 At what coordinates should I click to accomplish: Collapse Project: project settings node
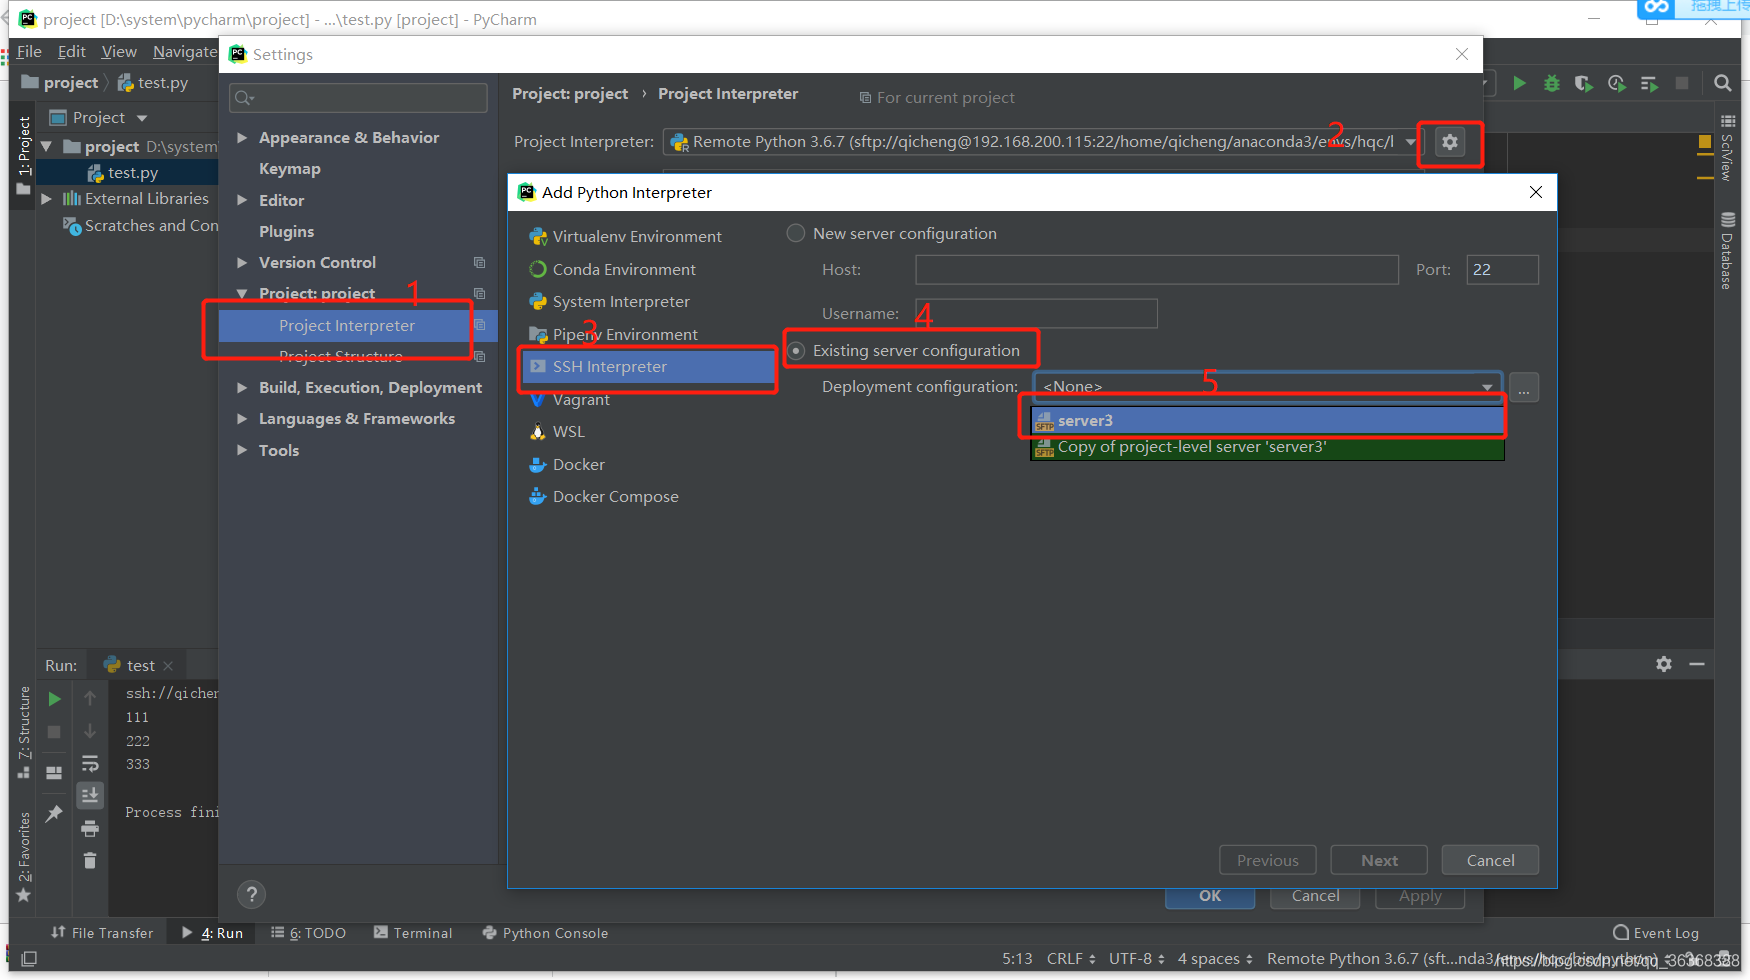tap(242, 294)
